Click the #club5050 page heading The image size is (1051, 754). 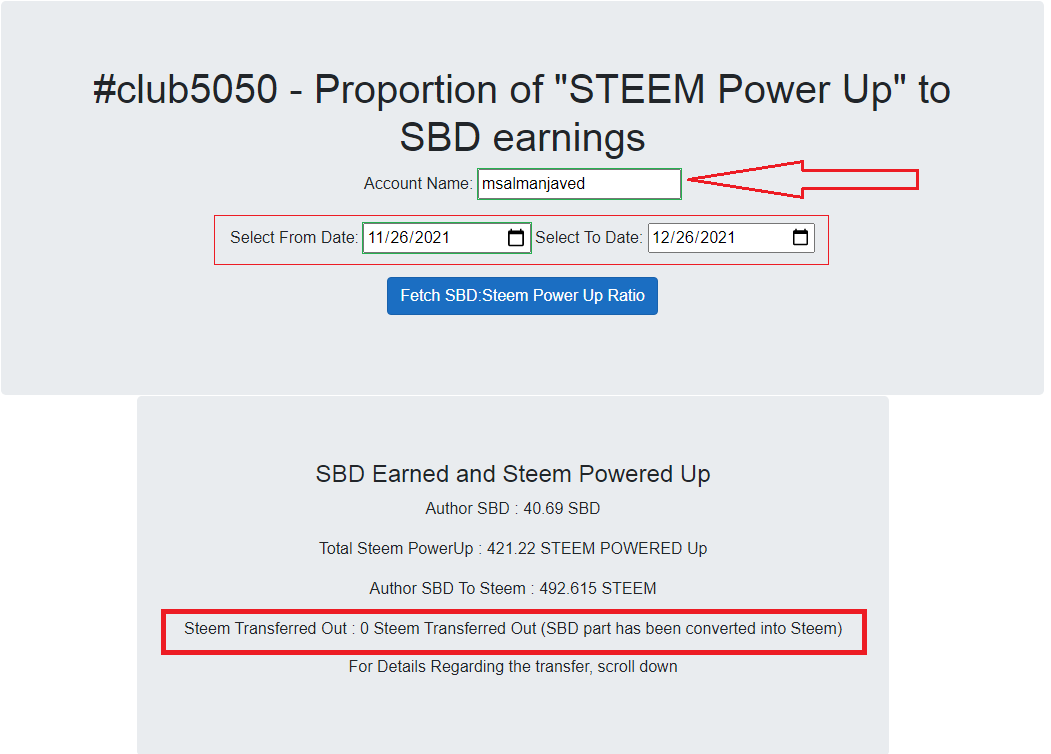pyautogui.click(x=522, y=113)
